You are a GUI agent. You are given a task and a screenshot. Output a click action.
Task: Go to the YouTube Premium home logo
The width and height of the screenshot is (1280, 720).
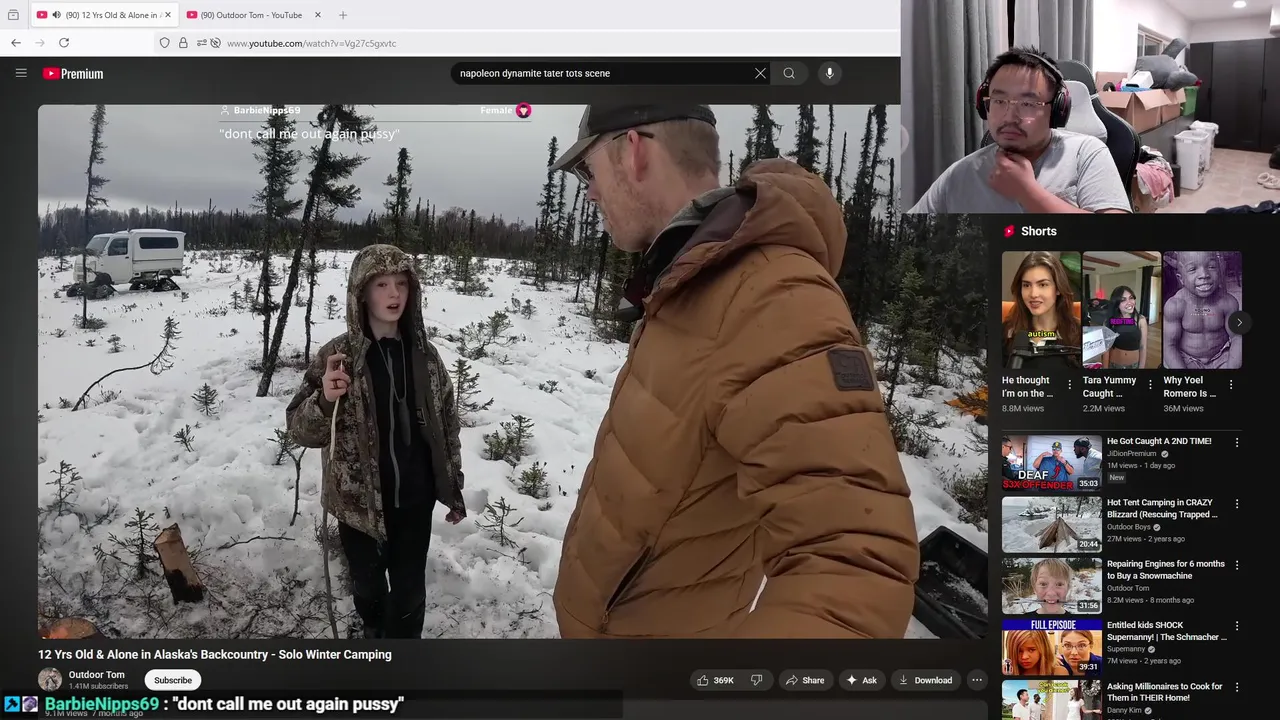coord(73,74)
